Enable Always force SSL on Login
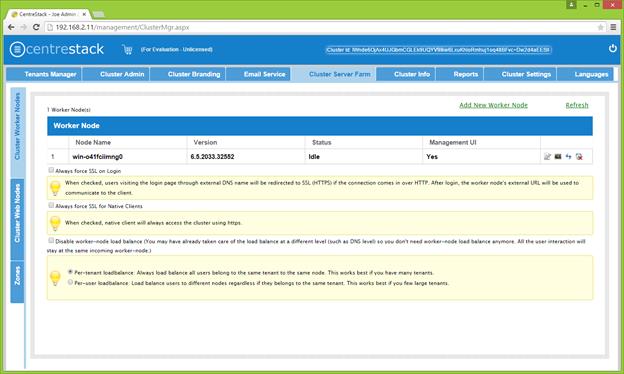Viewport: 624px width, 374px height. 51,170
